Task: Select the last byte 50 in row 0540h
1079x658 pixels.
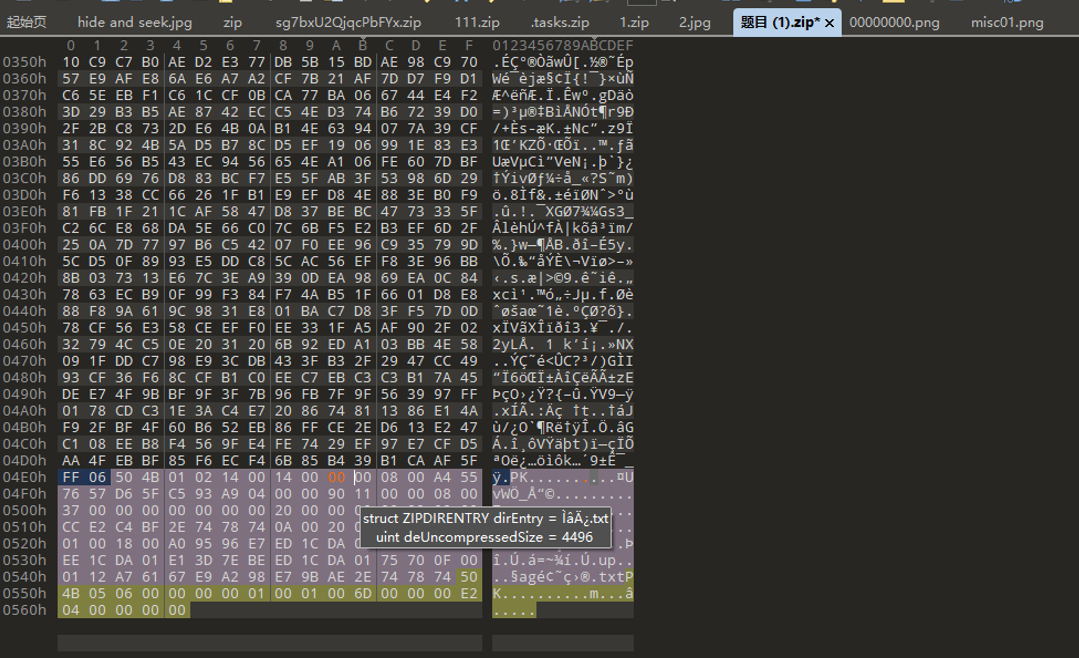Action: point(469,577)
